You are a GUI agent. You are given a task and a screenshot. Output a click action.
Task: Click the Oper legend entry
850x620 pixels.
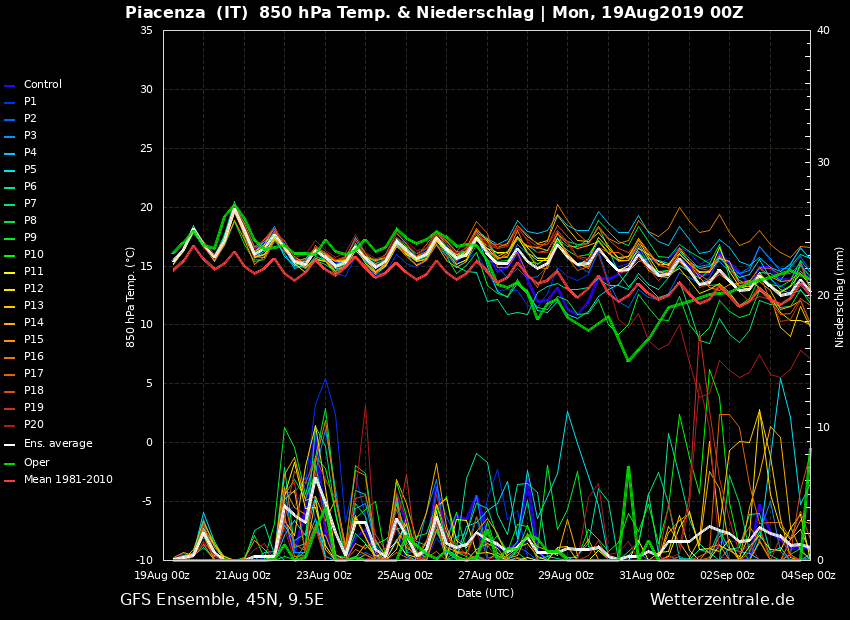point(36,463)
